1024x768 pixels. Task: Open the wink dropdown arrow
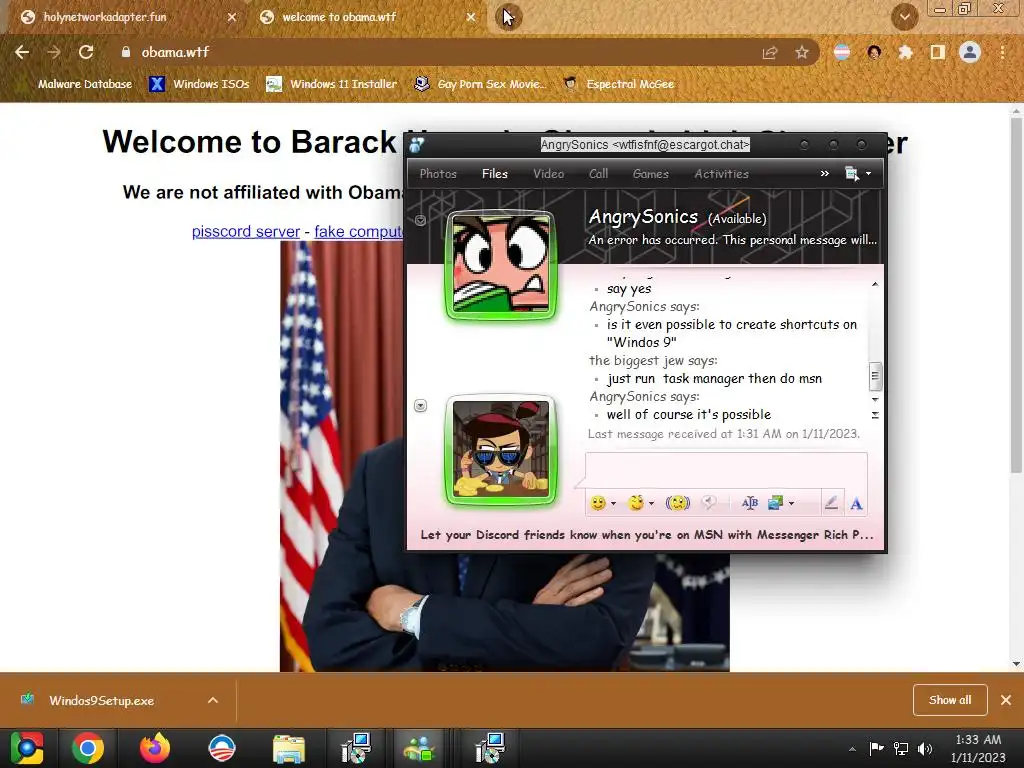tap(651, 504)
